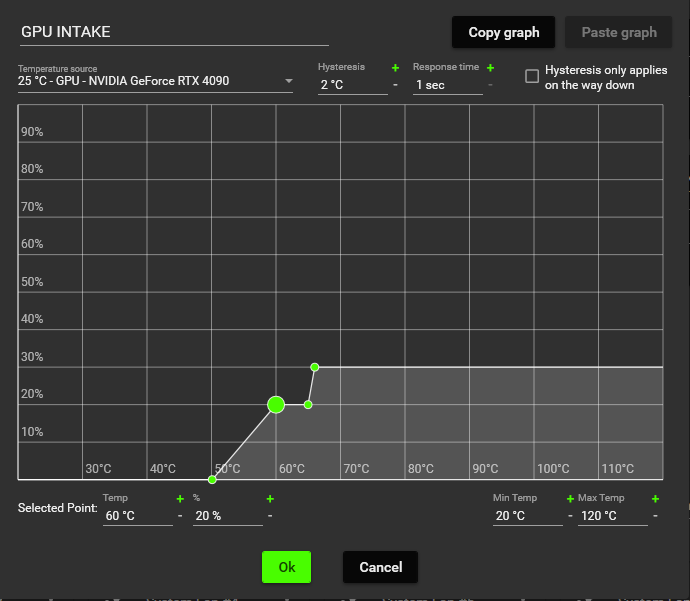690x601 pixels.
Task: Edit the Hysteresis 2 °C field
Action: pyautogui.click(x=353, y=85)
